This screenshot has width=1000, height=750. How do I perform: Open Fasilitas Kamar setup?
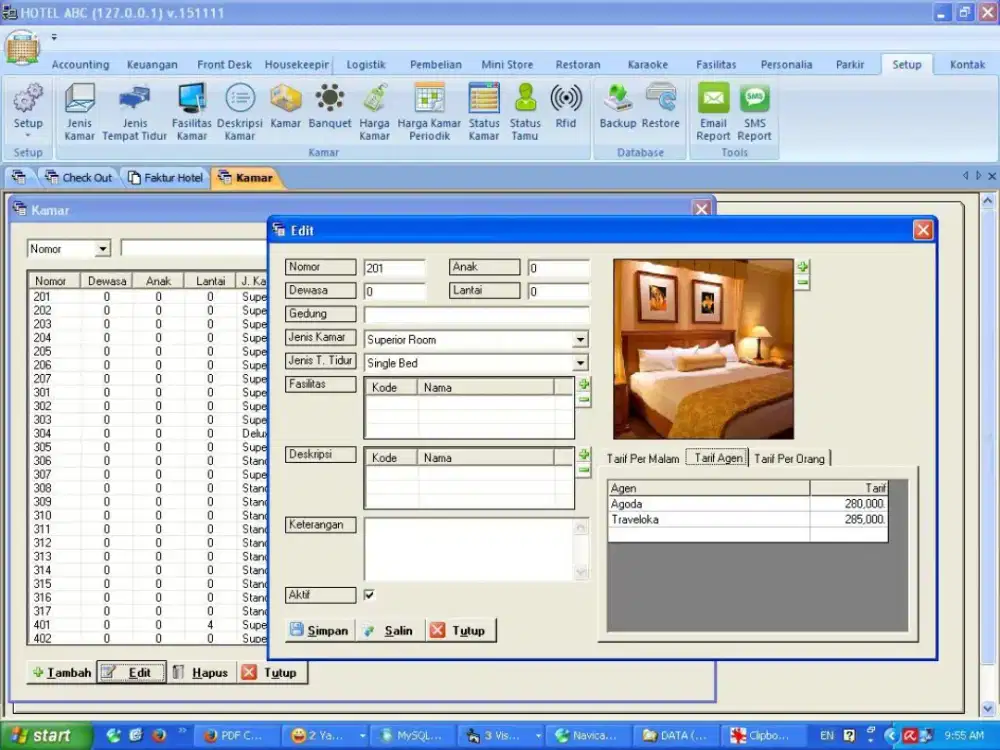tap(191, 111)
